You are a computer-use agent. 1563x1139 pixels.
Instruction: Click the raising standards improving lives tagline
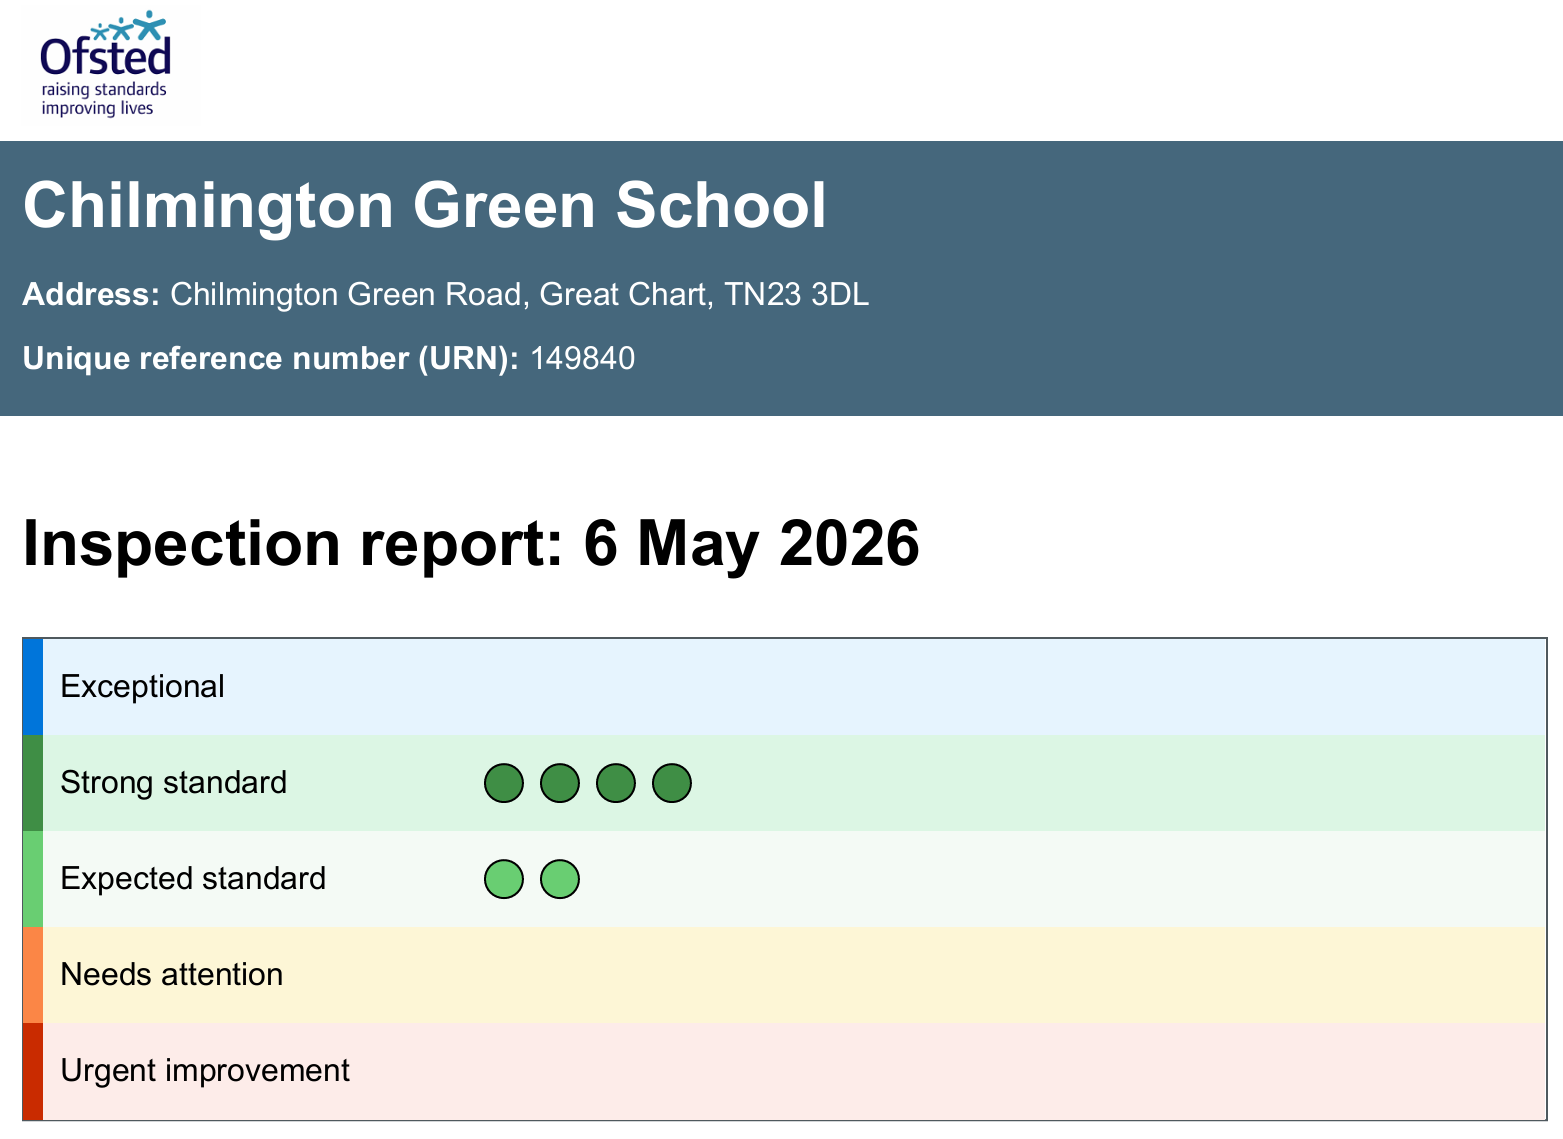tap(104, 99)
